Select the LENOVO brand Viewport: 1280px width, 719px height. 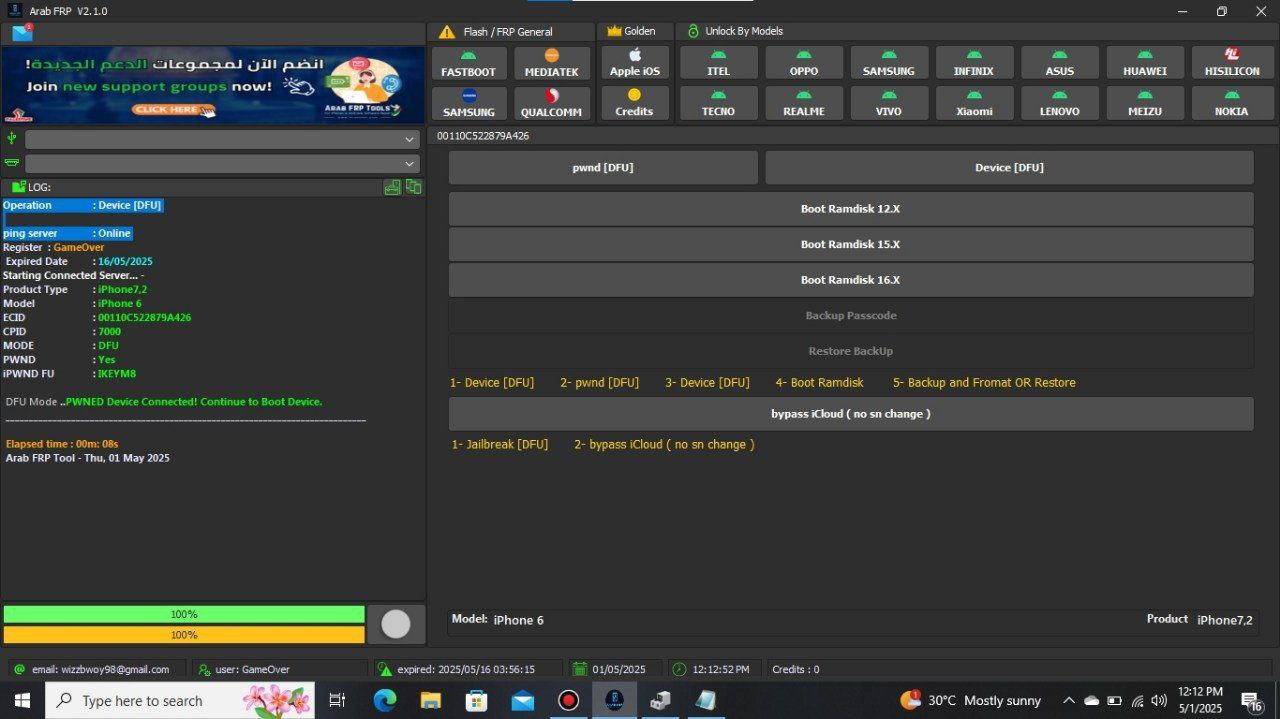click(x=1059, y=103)
